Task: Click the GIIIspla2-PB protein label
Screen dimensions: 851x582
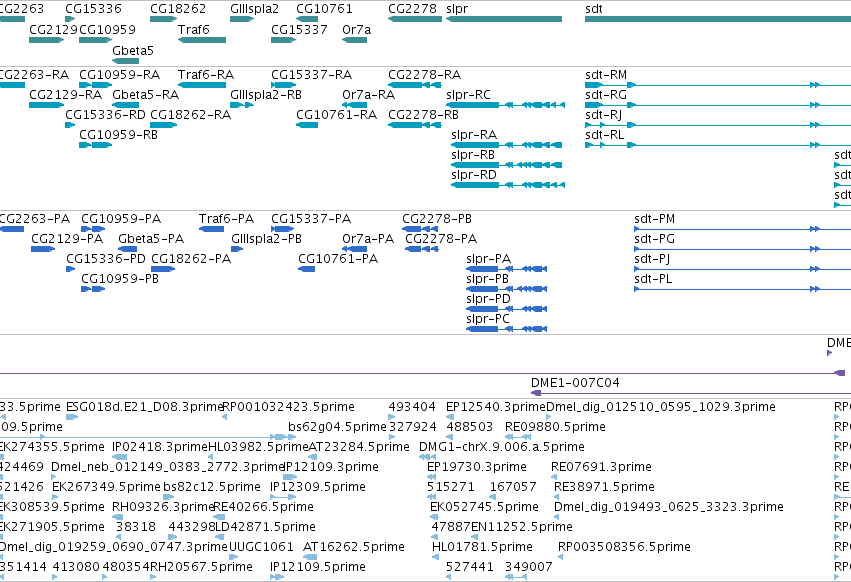Action: click(x=266, y=239)
